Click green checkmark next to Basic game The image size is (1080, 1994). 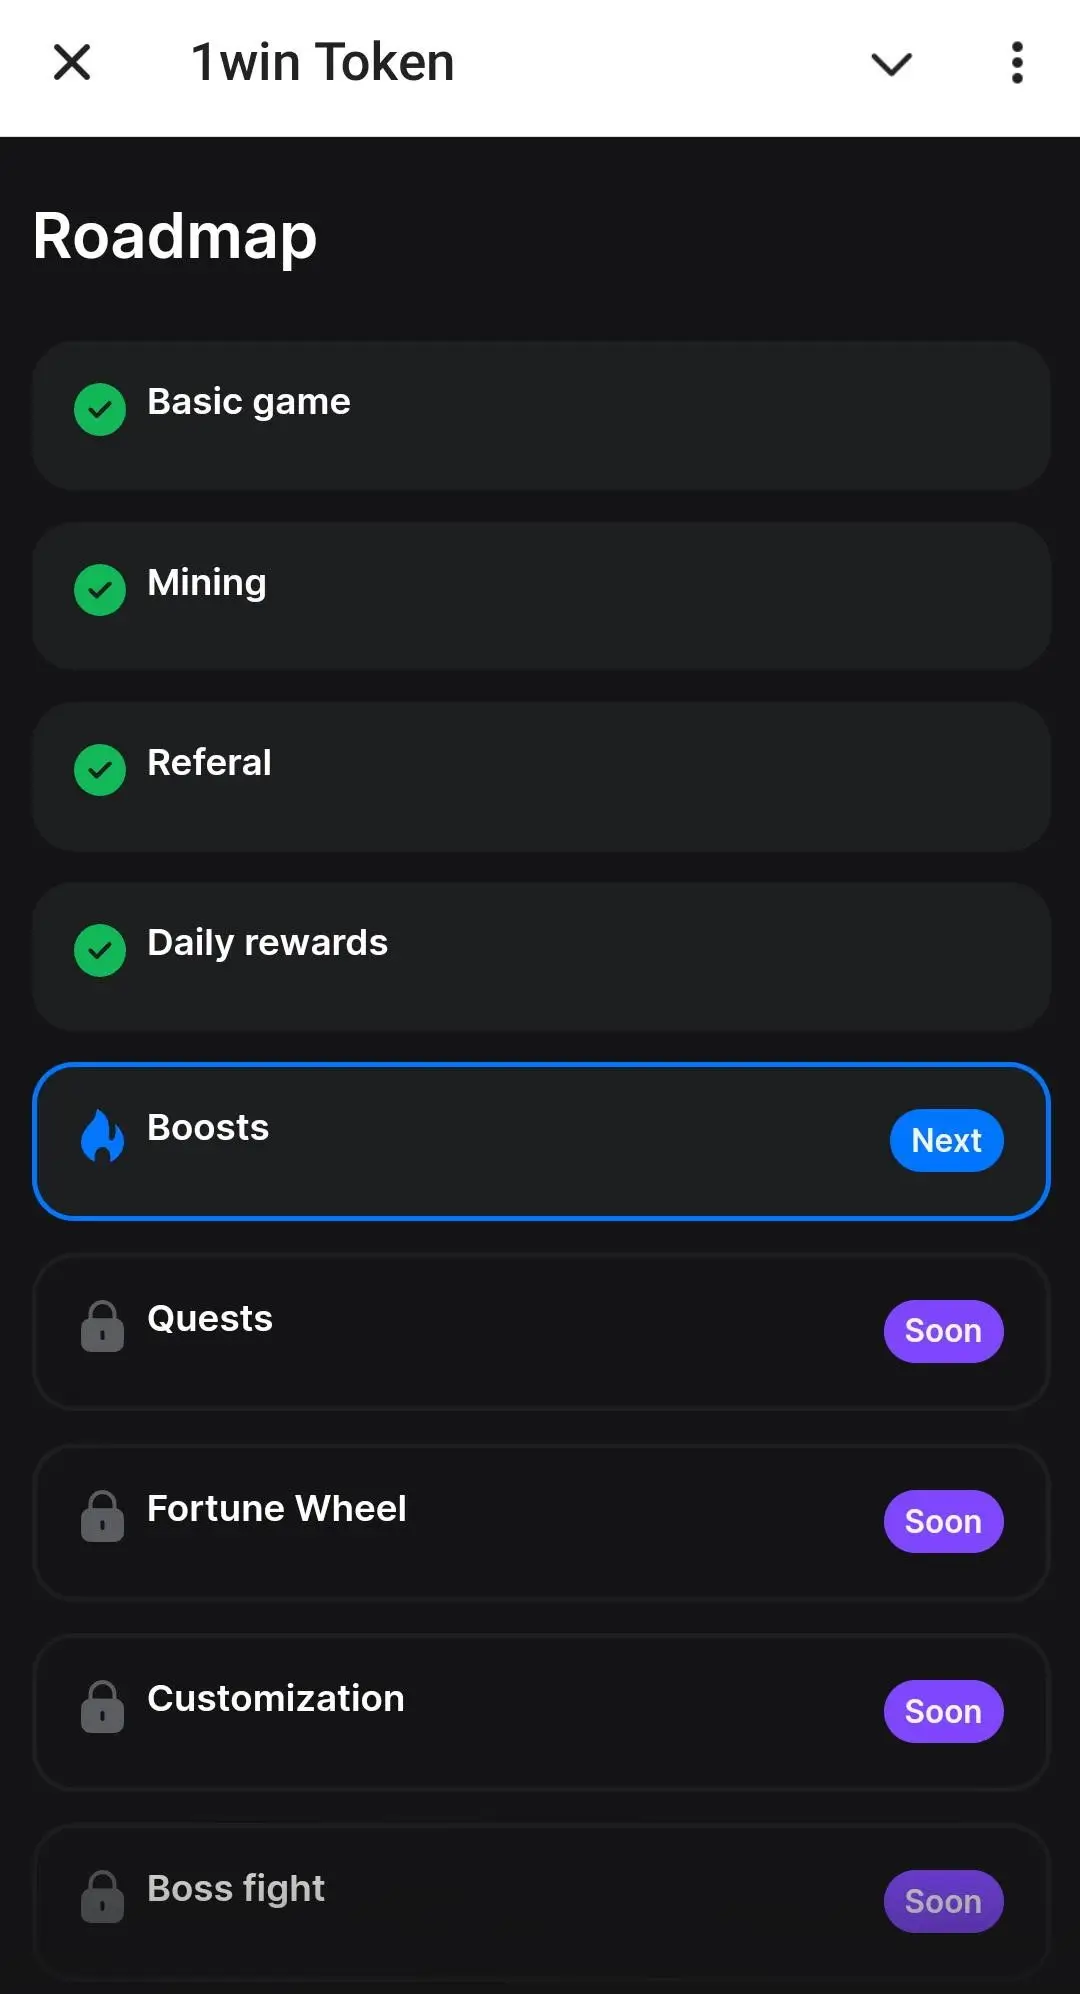(x=100, y=409)
